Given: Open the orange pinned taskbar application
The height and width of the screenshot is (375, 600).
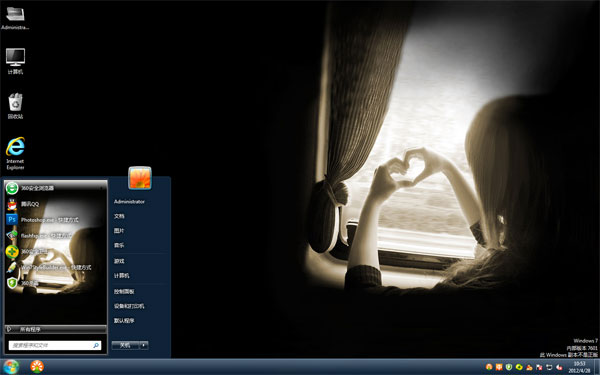Looking at the screenshot, I should tap(37, 367).
